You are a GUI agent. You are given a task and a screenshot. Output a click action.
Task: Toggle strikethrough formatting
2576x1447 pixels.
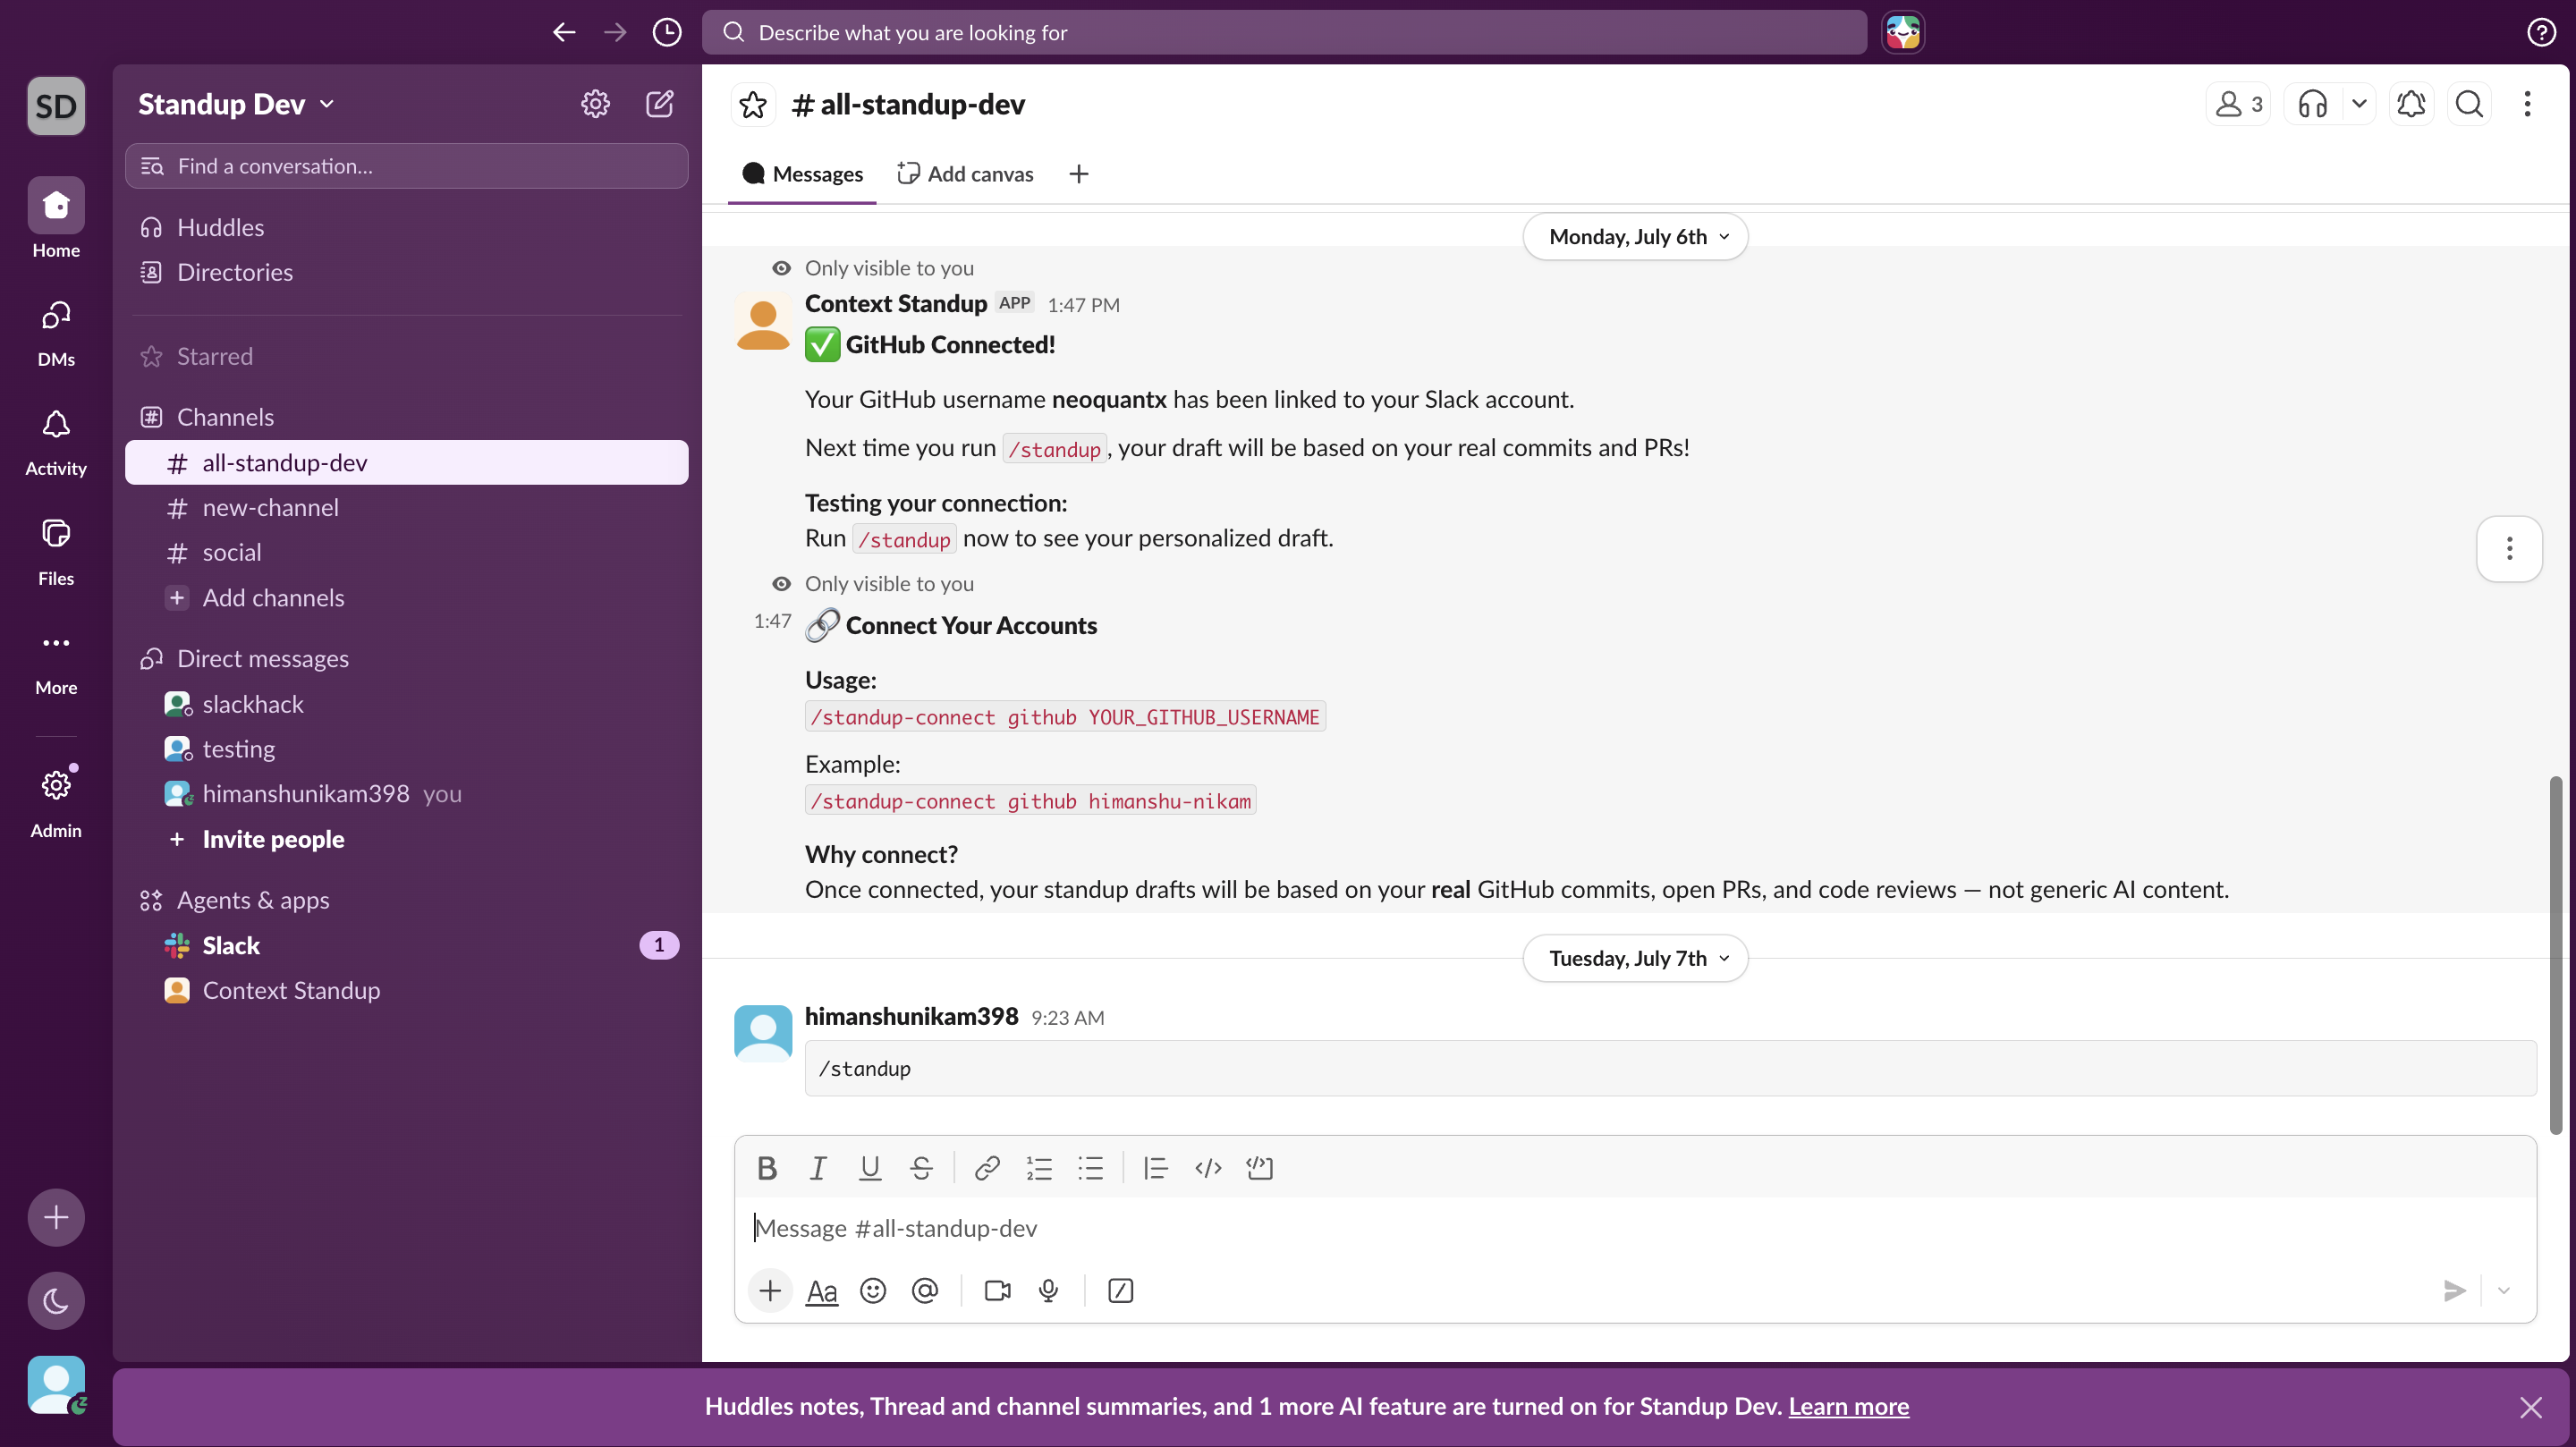coord(921,1168)
